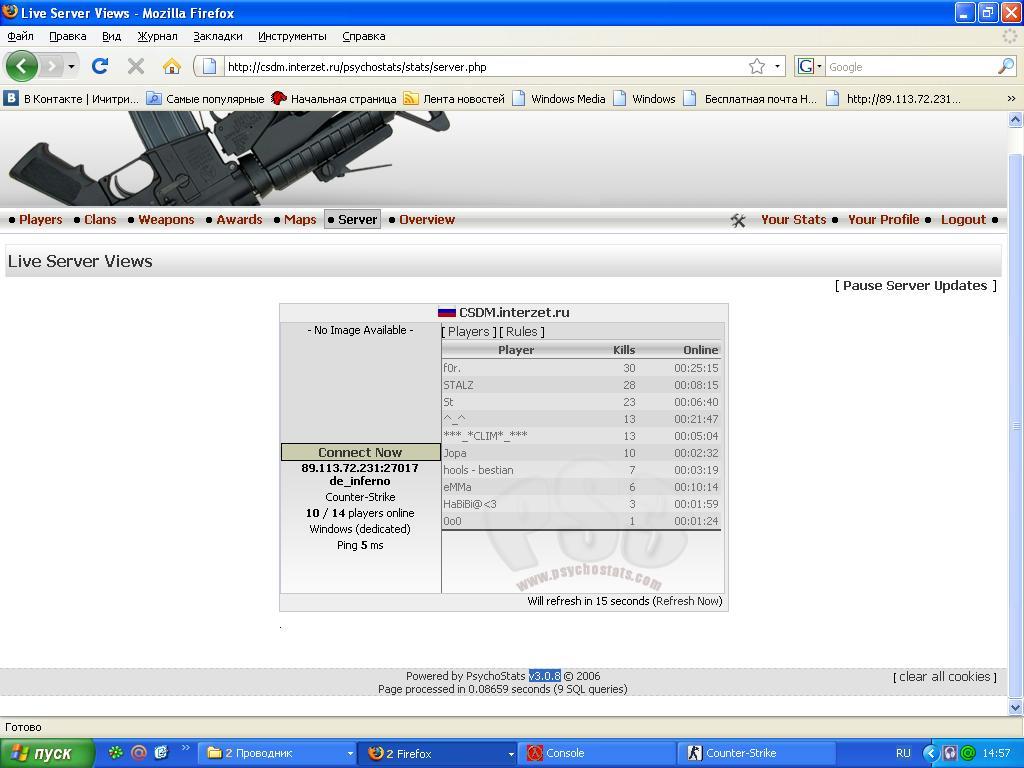Viewport: 1024px width, 768px height.
Task: Click the page scrollbar down arrow
Action: [x=1015, y=707]
